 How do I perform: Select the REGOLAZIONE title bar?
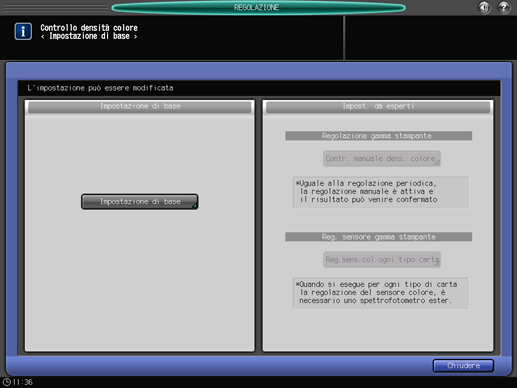(258, 7)
